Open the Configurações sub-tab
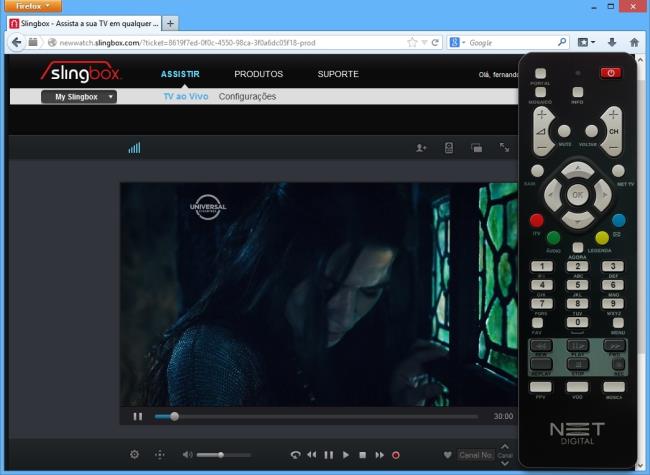Viewport: 650px width, 475px height. point(247,97)
